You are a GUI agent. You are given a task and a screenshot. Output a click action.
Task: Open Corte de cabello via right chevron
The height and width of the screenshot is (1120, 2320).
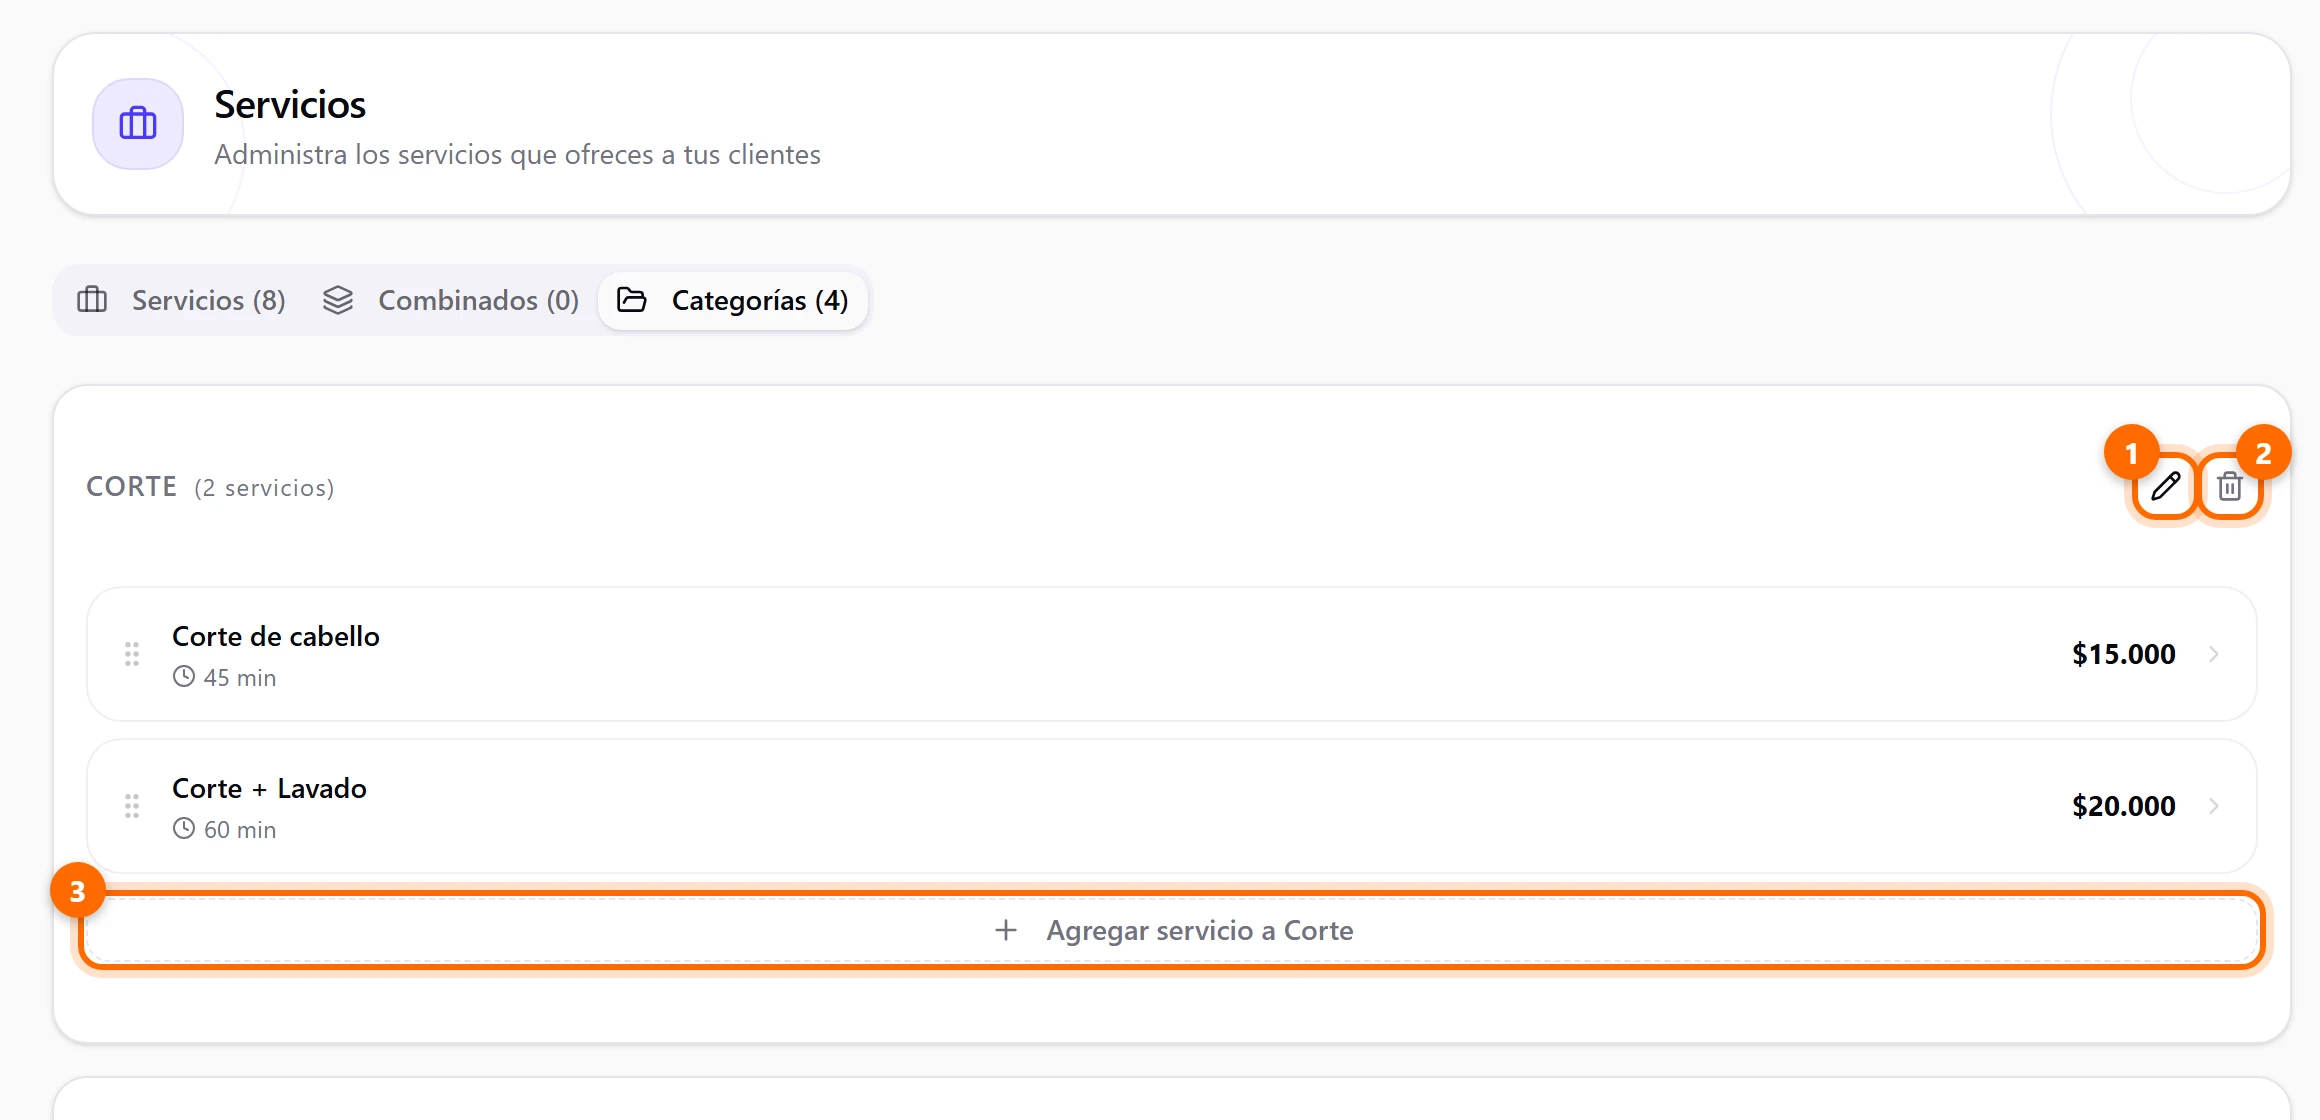tap(2214, 654)
